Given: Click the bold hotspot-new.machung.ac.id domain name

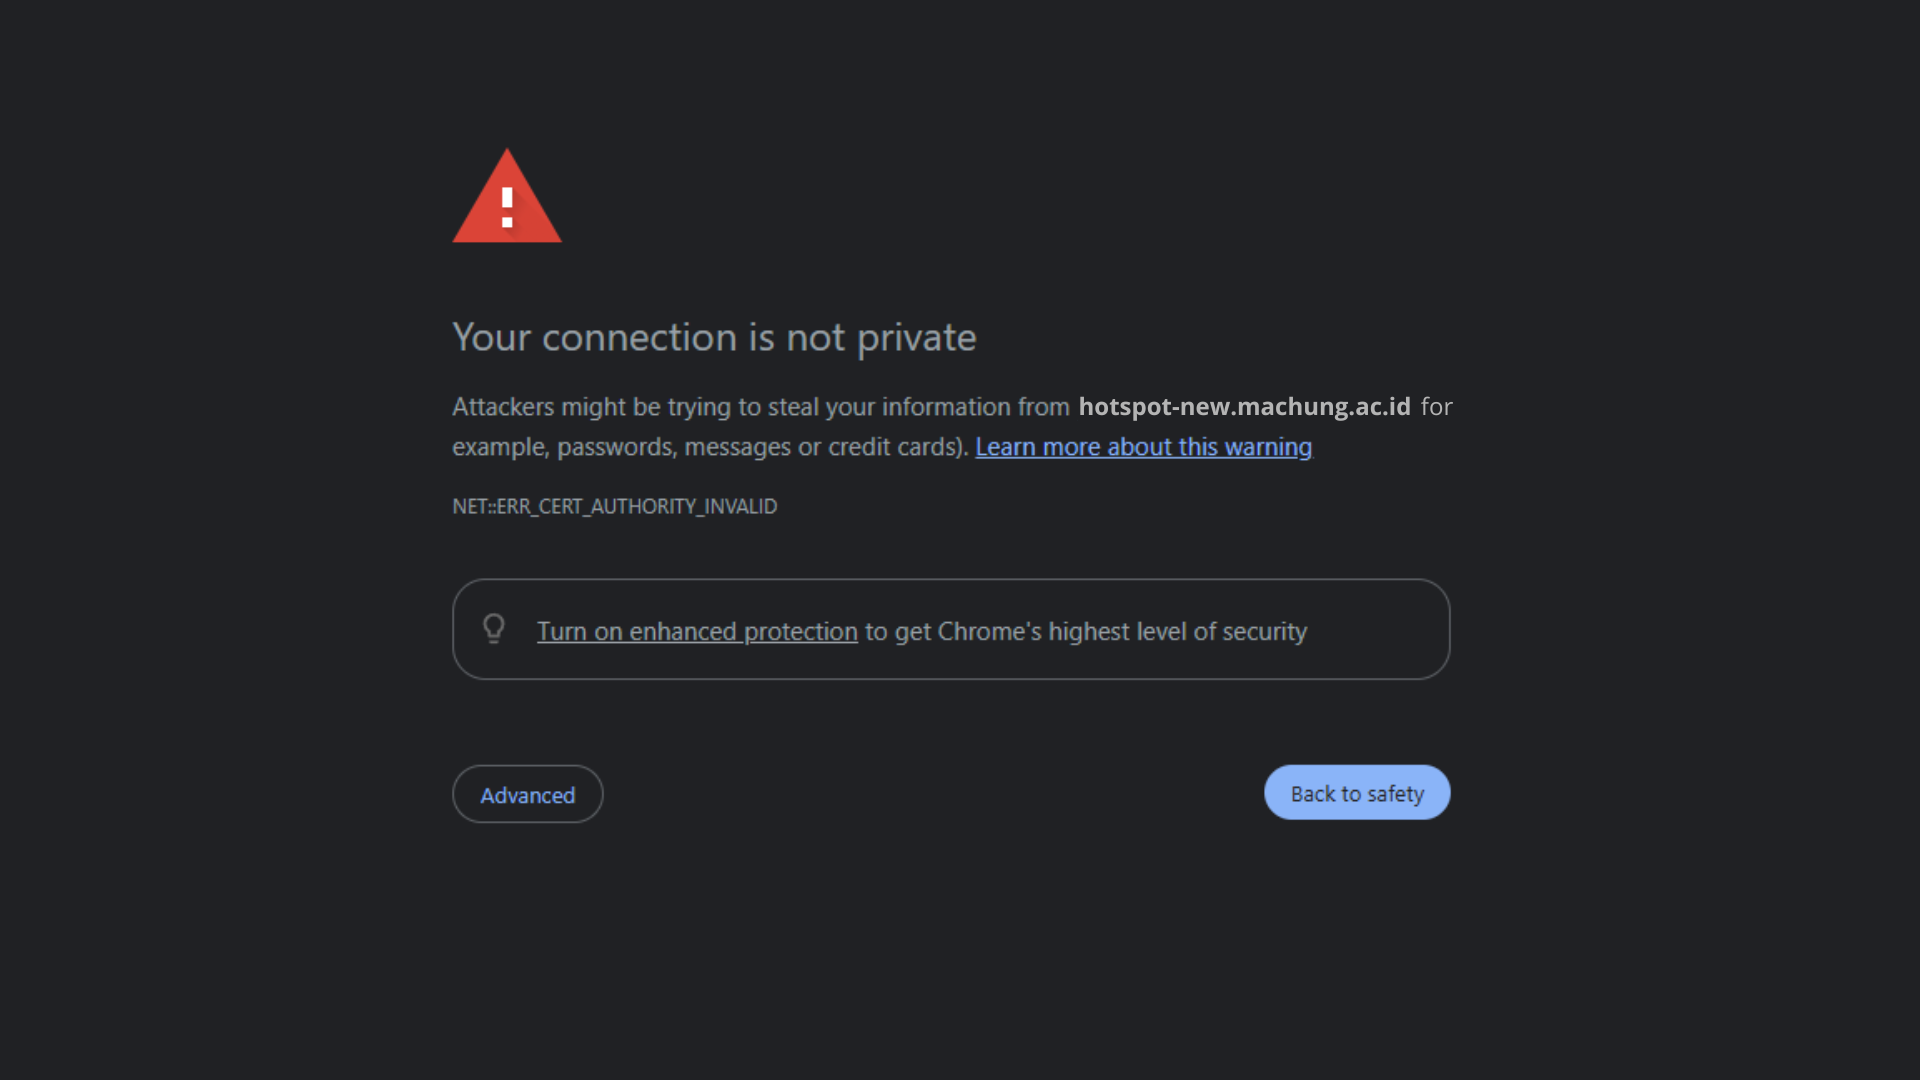Looking at the screenshot, I should tap(1244, 407).
